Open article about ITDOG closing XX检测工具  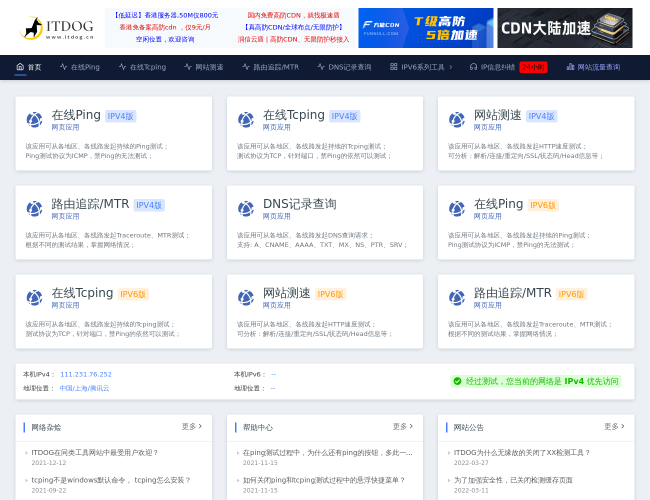pyautogui.click(x=522, y=452)
